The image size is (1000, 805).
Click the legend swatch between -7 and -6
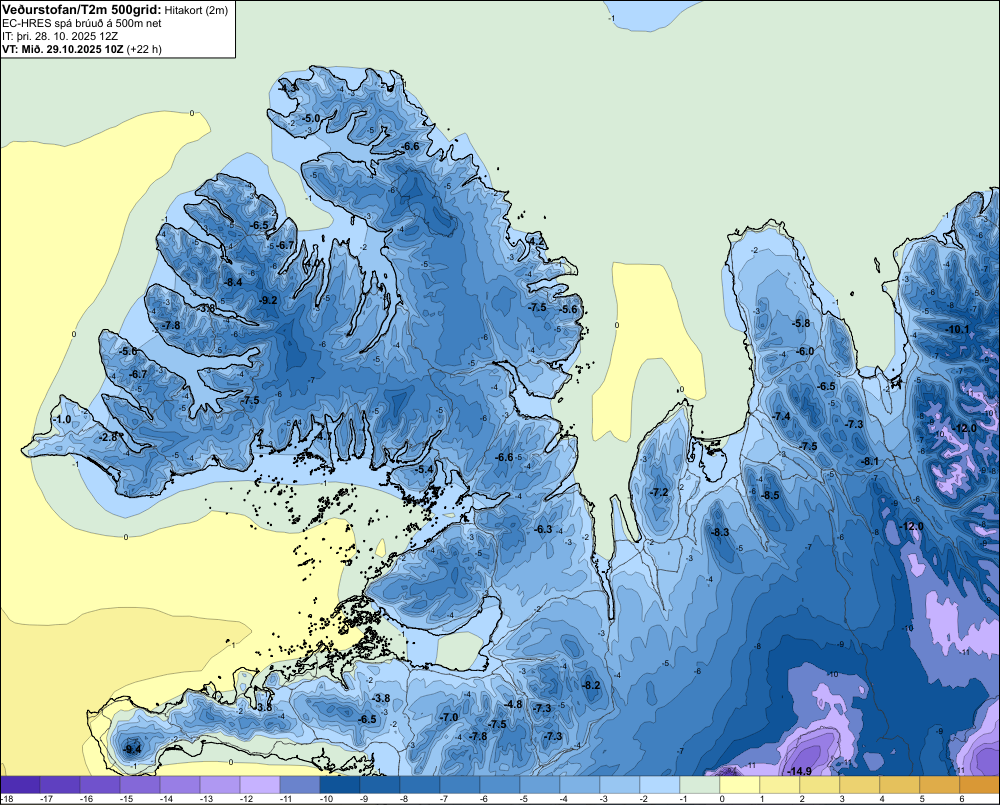click(459, 785)
